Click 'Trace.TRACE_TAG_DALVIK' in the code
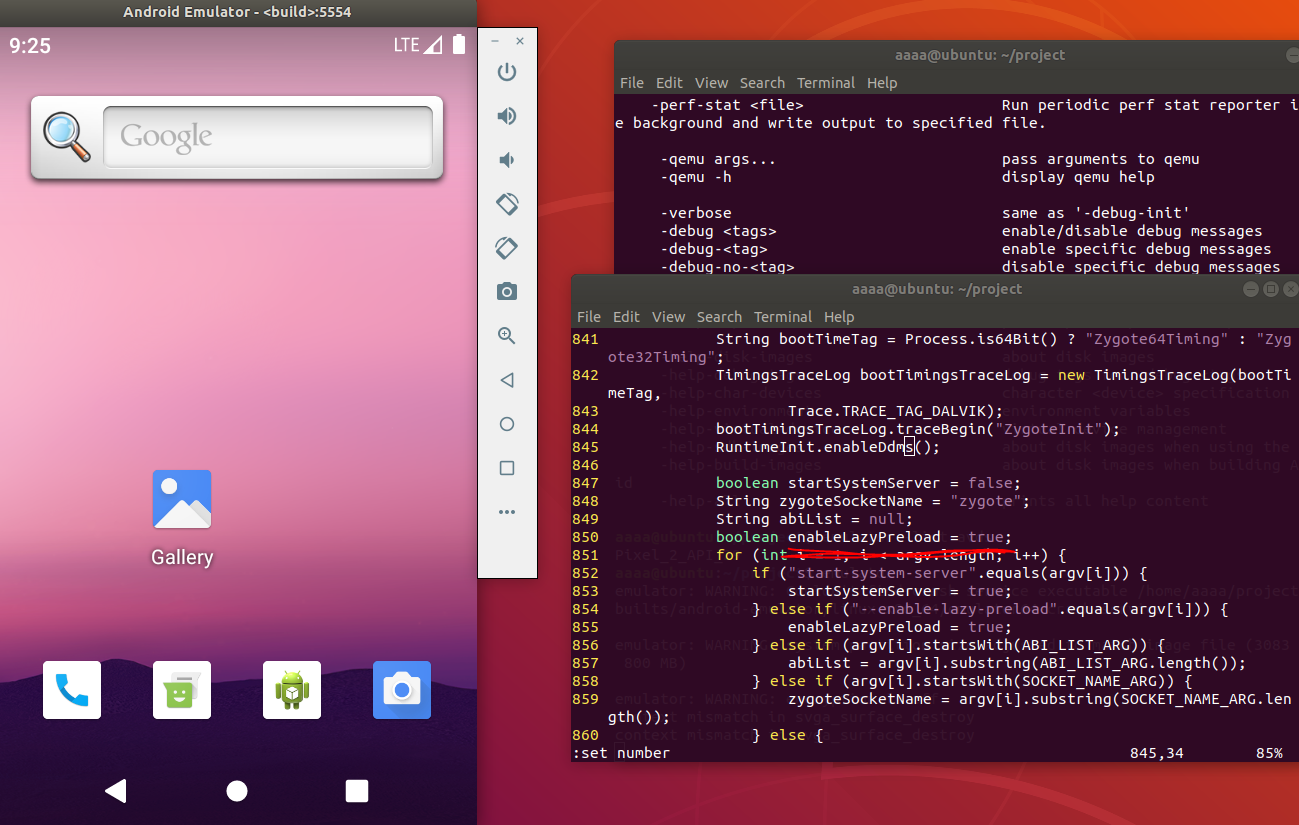Image resolution: width=1299 pixels, height=825 pixels. click(887, 411)
